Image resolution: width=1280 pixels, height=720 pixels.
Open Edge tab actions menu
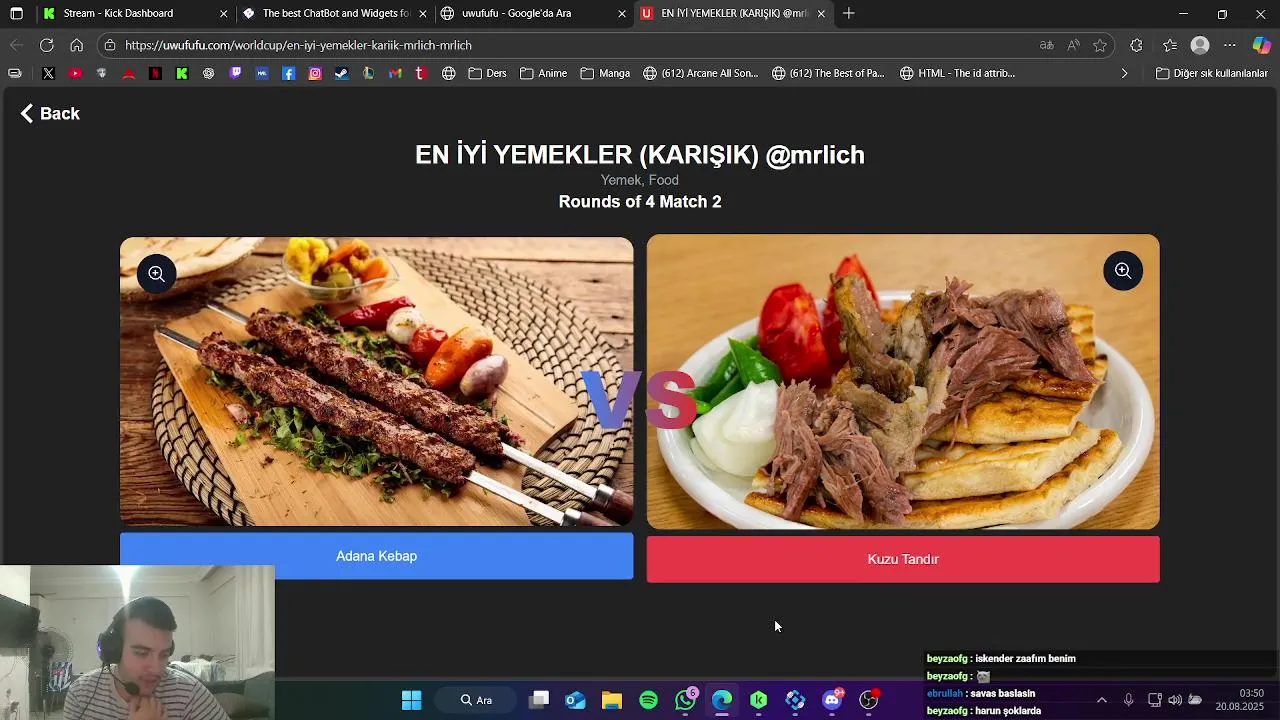click(16, 13)
